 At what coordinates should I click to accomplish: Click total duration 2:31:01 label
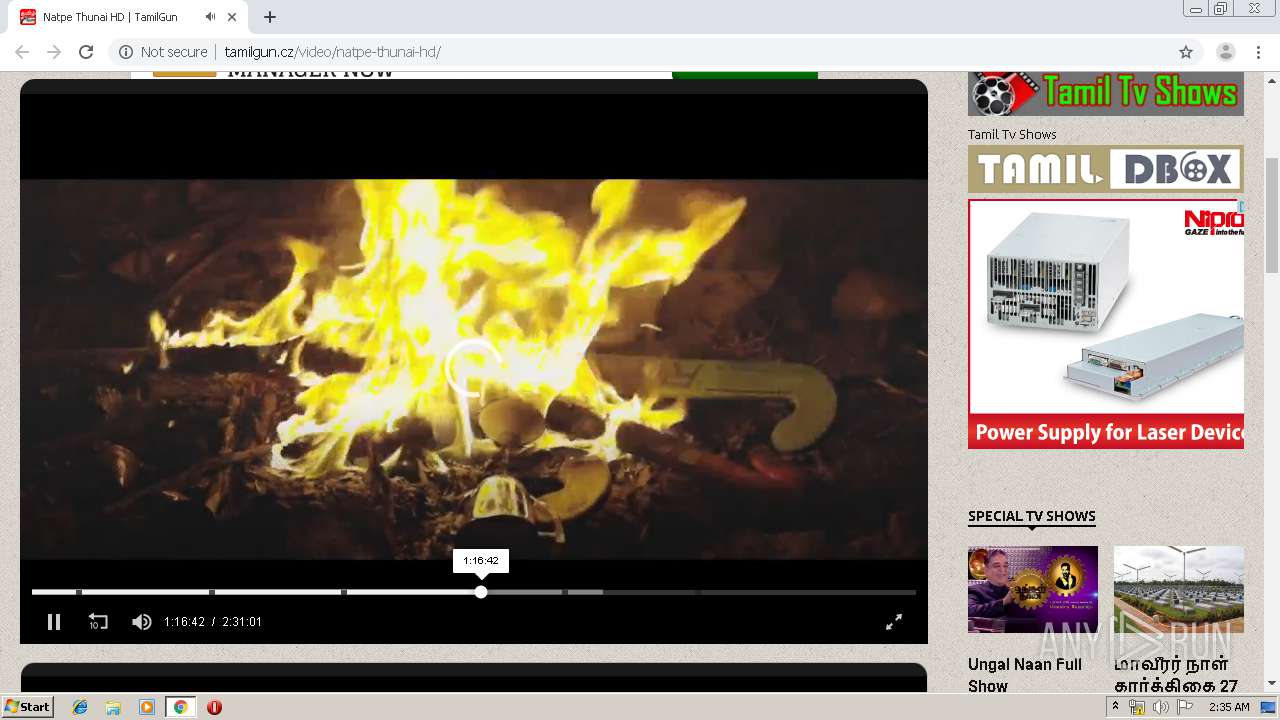tap(242, 622)
